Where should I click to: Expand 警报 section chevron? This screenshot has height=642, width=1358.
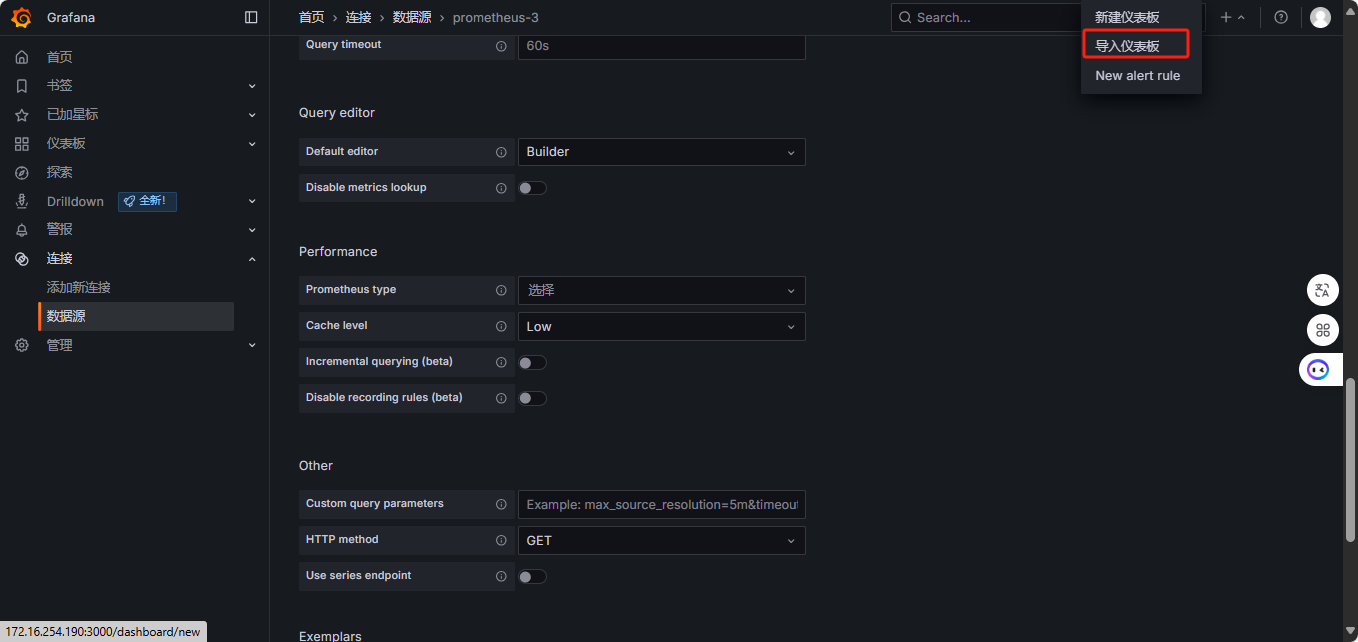coord(252,230)
